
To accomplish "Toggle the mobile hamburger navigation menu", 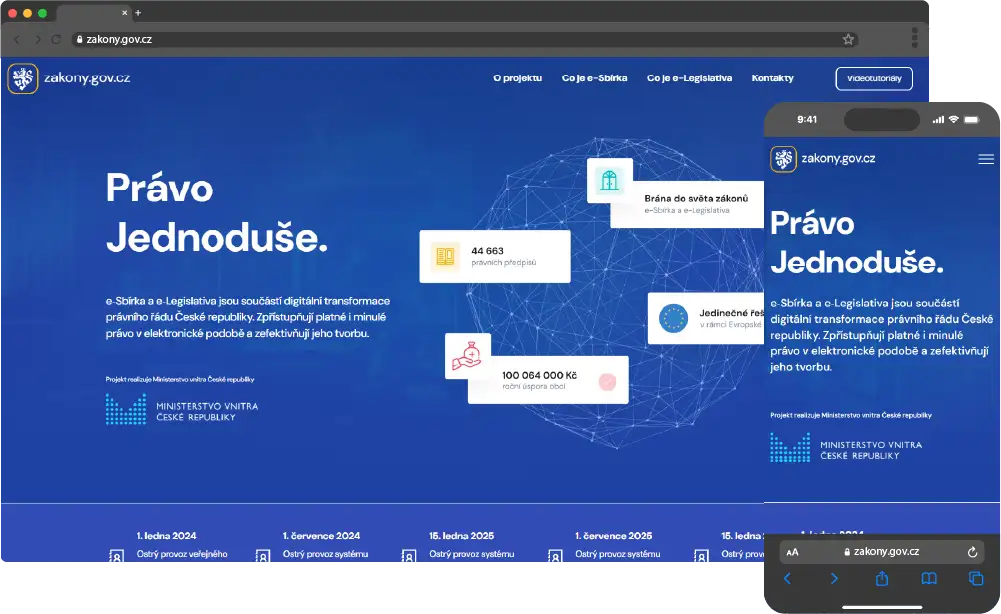I will click(986, 157).
